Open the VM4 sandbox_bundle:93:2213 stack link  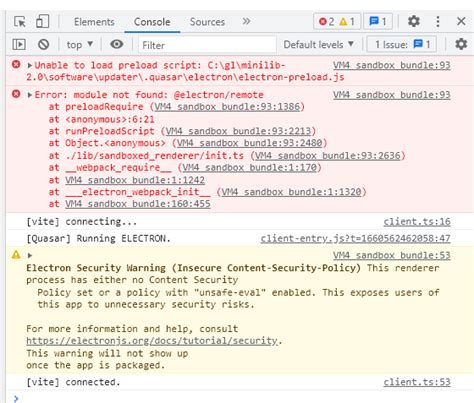pos(238,131)
